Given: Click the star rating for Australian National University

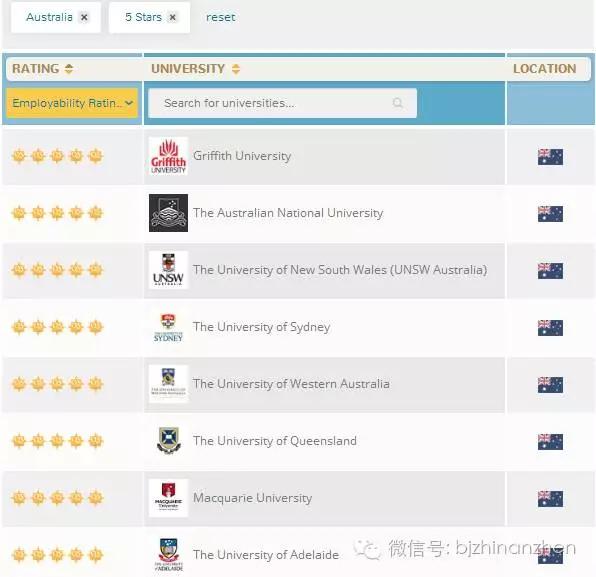Looking at the screenshot, I should (57, 213).
